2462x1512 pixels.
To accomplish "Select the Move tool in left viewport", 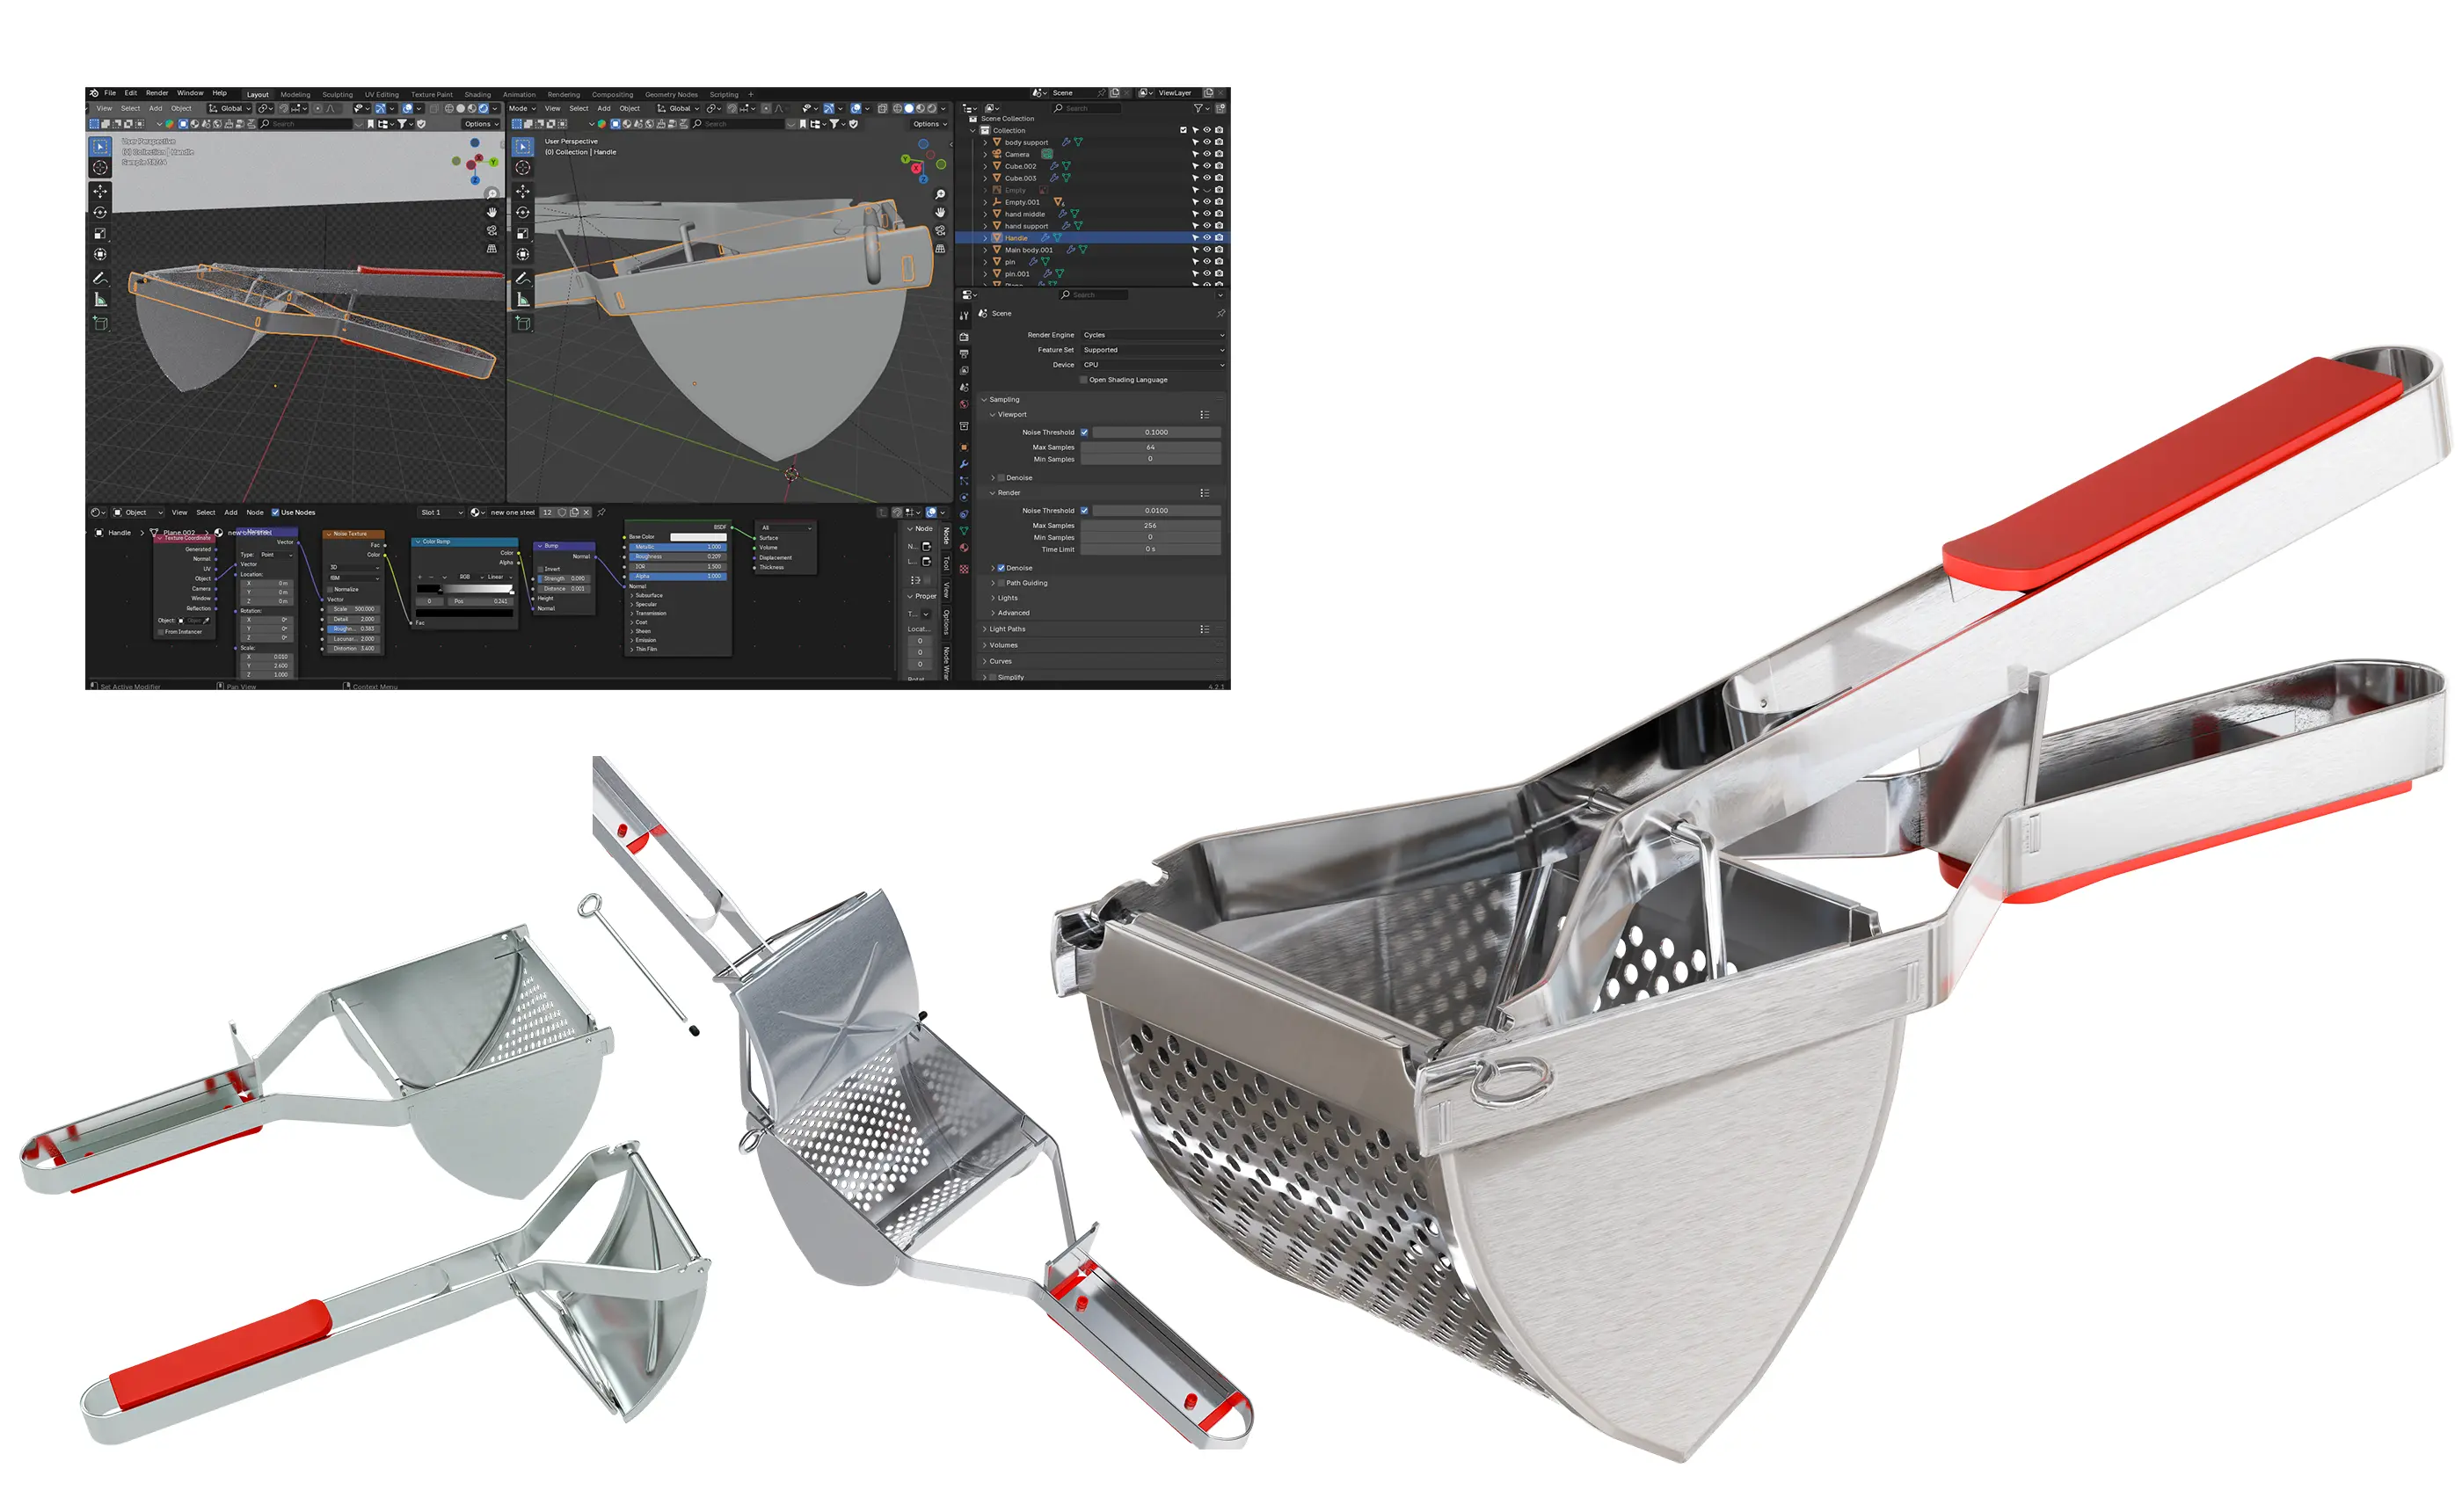I will 100,191.
